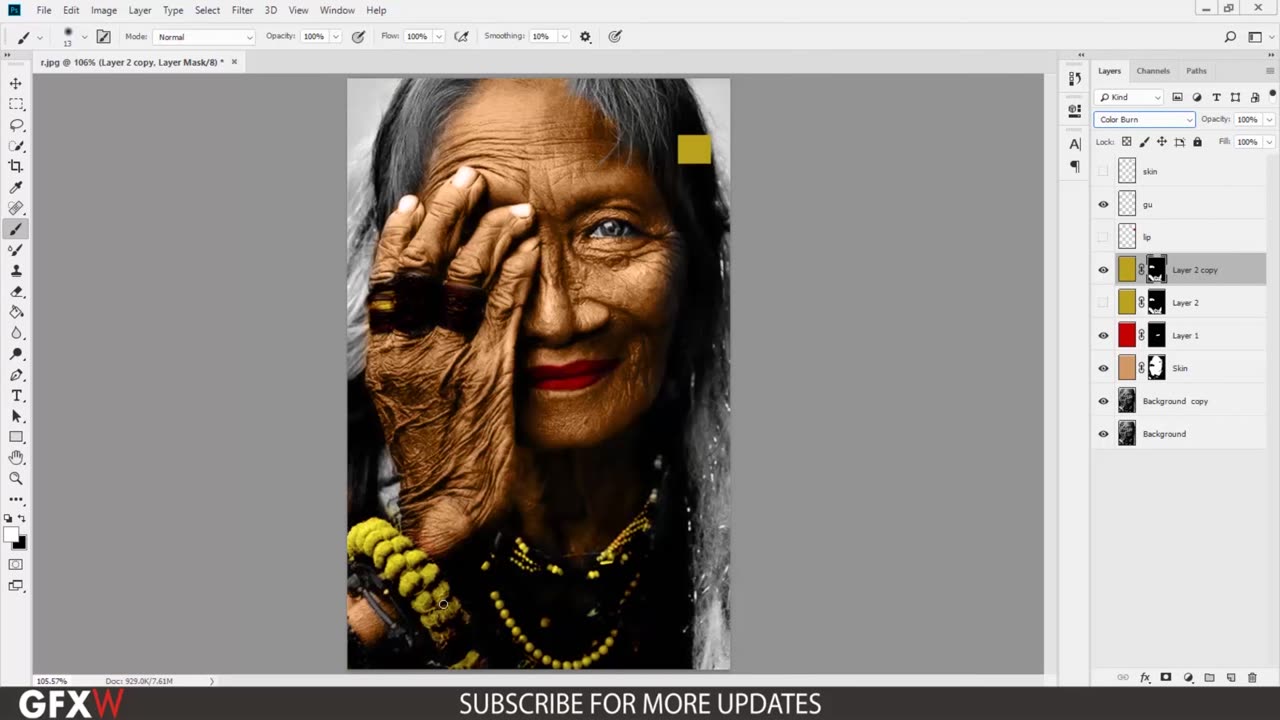Filter layers by adjustment layer icon
The height and width of the screenshot is (720, 1280).
(x=1197, y=97)
